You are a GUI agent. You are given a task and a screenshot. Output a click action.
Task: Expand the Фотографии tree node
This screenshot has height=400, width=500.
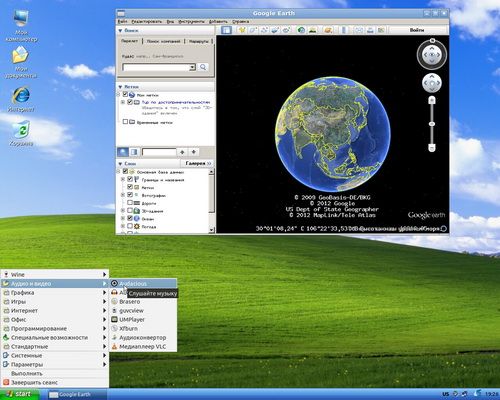coord(123,195)
